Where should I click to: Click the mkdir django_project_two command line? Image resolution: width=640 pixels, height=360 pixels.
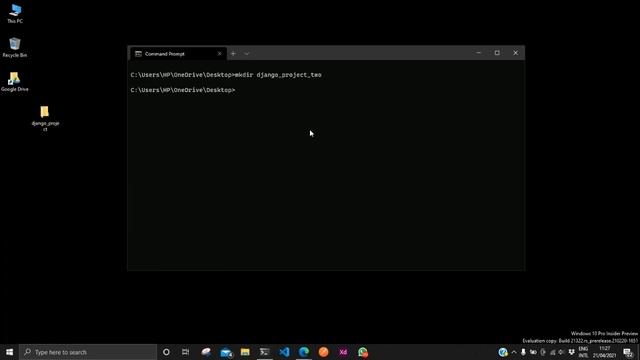226,75
